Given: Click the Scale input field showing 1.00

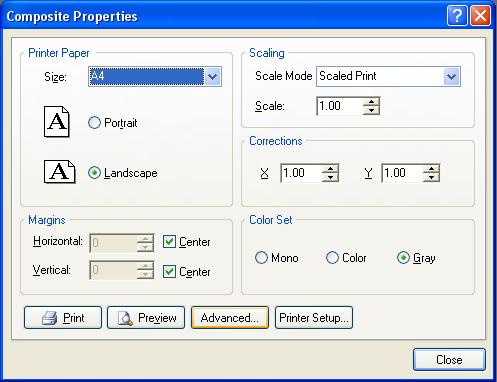Looking at the screenshot, I should (340, 106).
